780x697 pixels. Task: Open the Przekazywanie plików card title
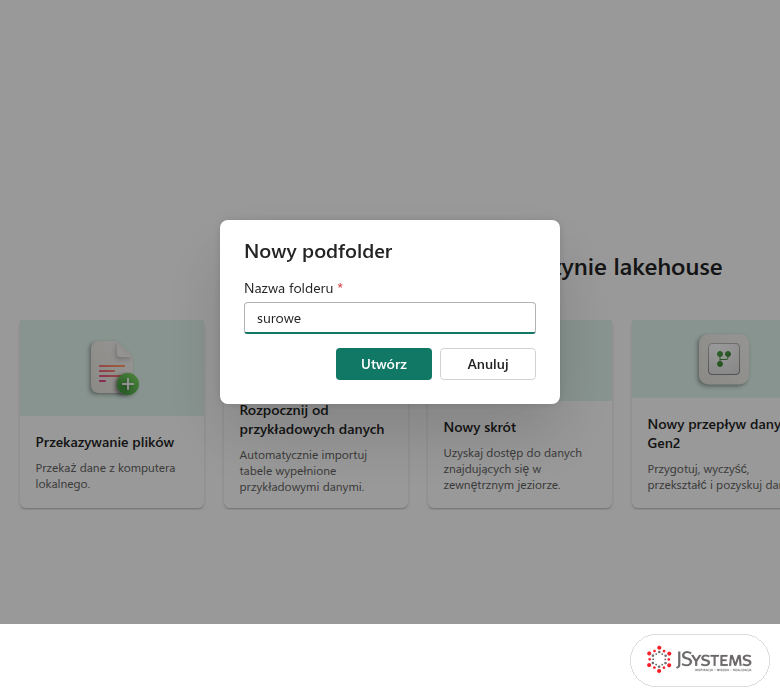[105, 442]
